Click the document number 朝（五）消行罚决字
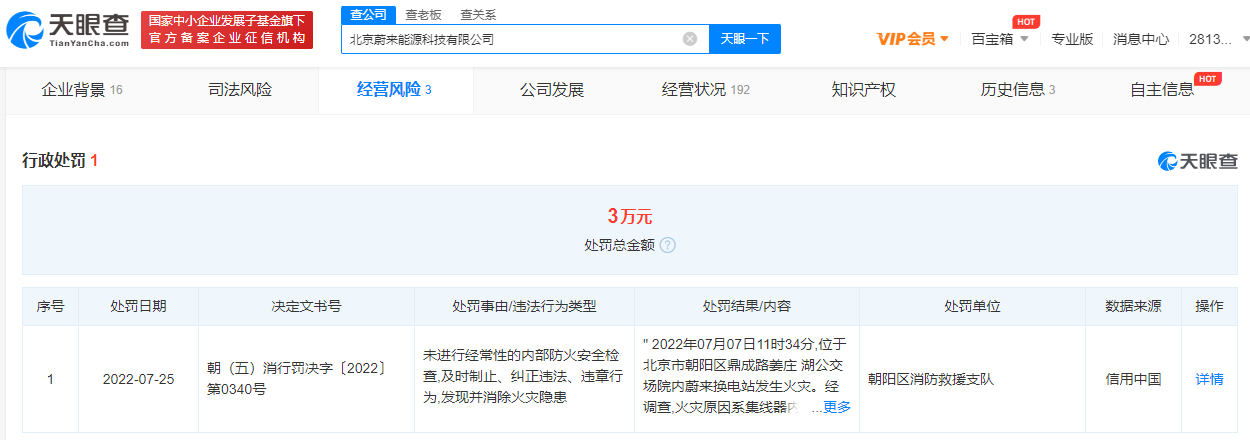This screenshot has height=440, width=1250. click(x=296, y=379)
